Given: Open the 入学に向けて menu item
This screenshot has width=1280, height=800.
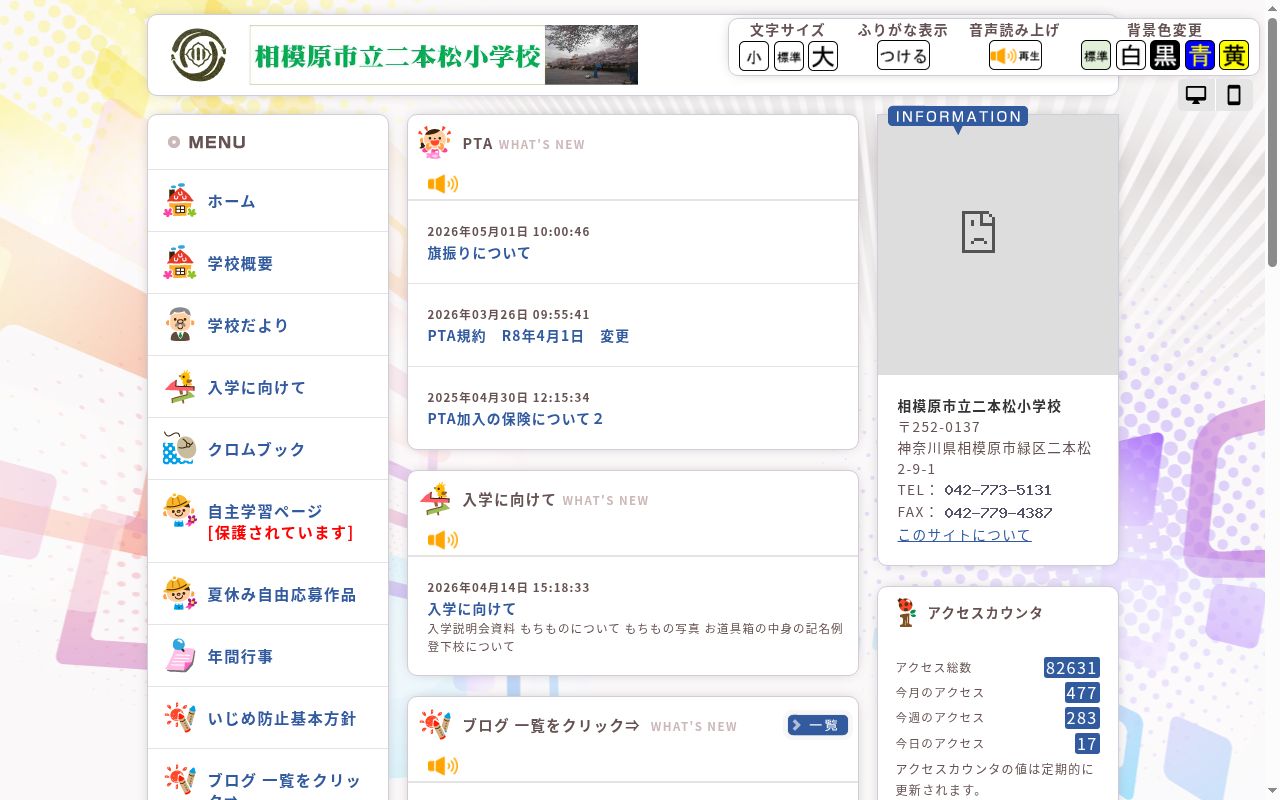Looking at the screenshot, I should point(268,387).
